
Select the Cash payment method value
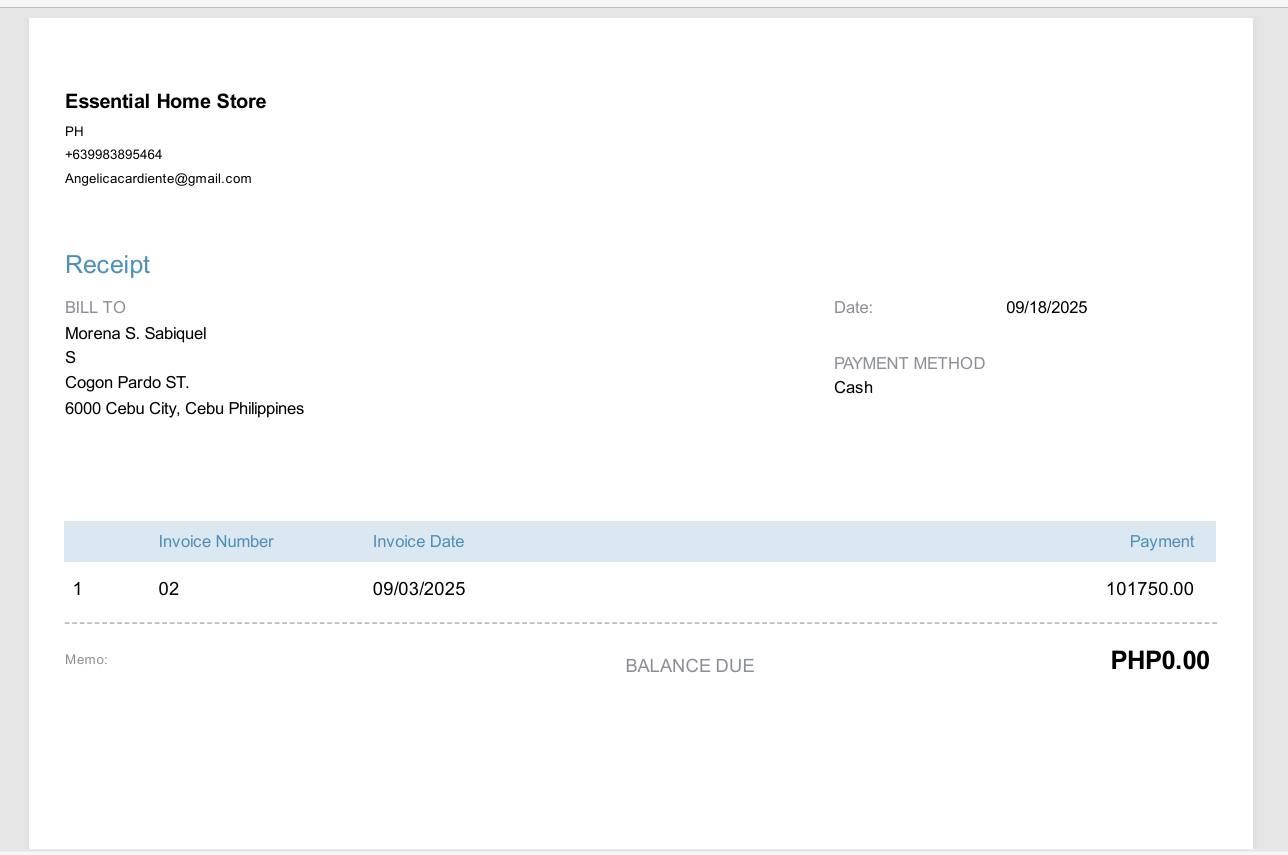(853, 387)
